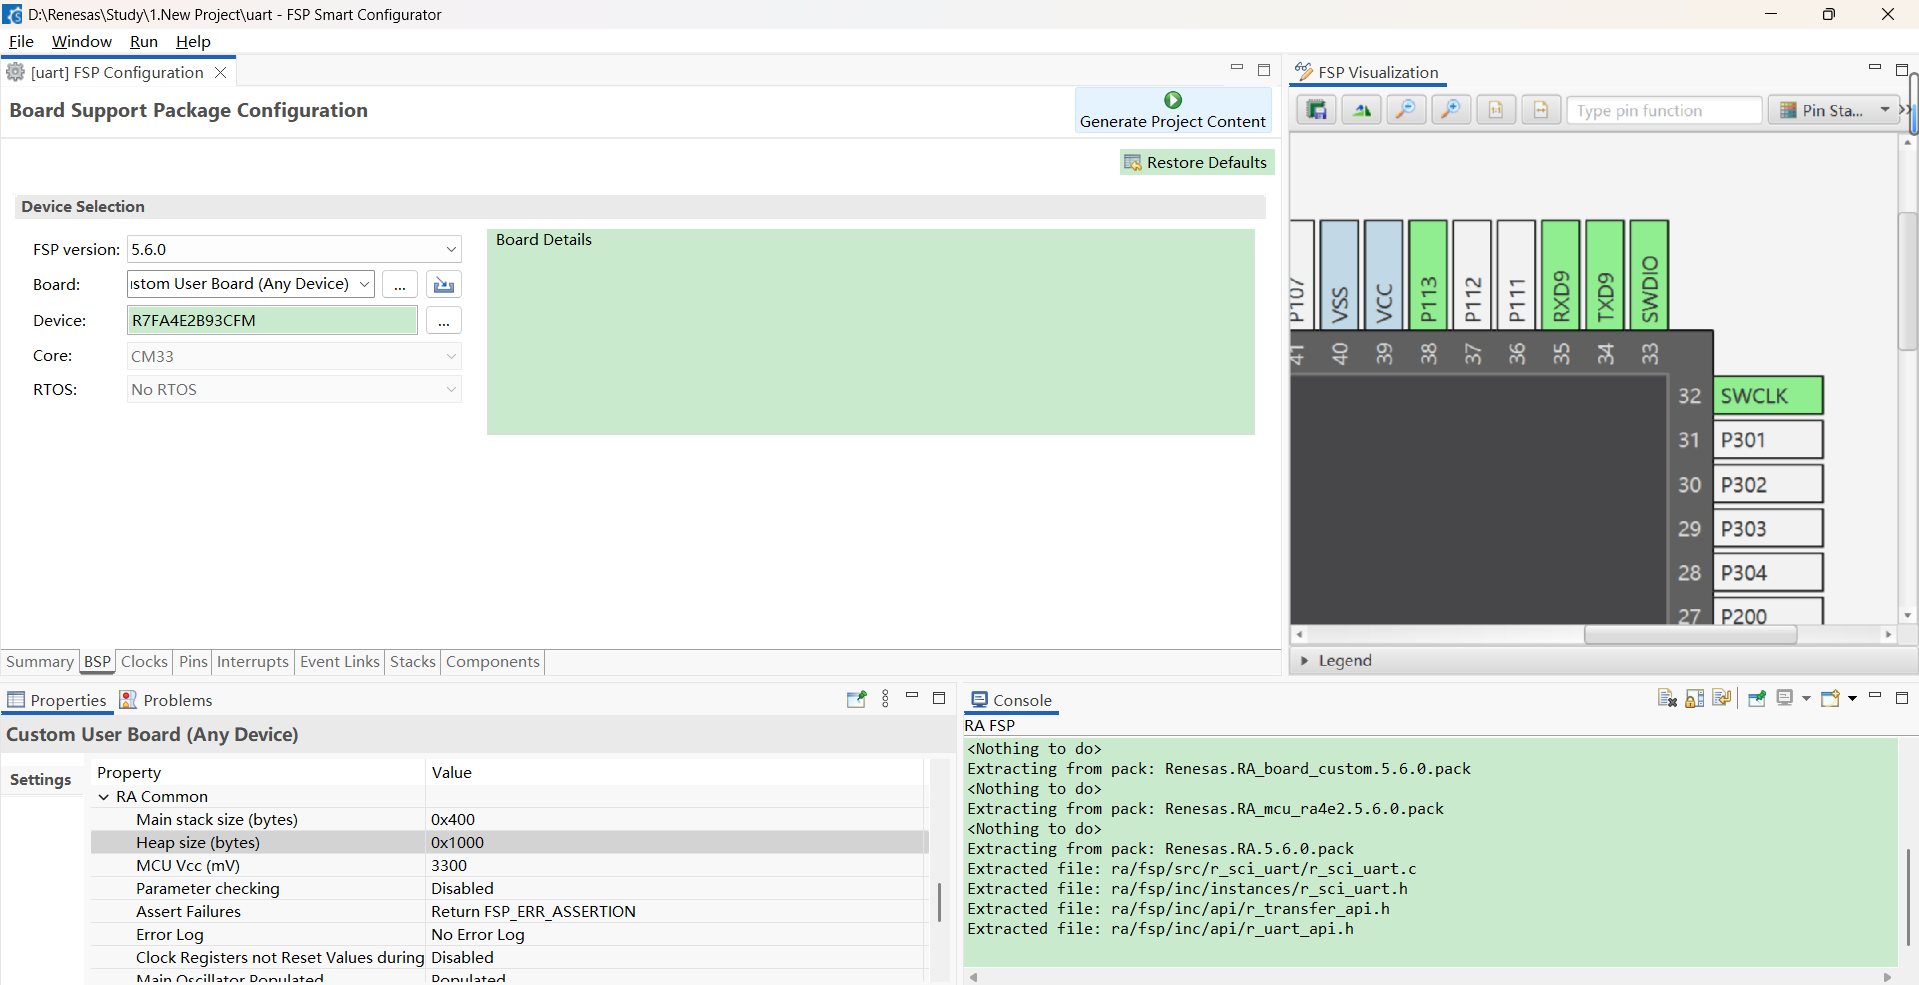Switch to the Event Links tab

339,662
